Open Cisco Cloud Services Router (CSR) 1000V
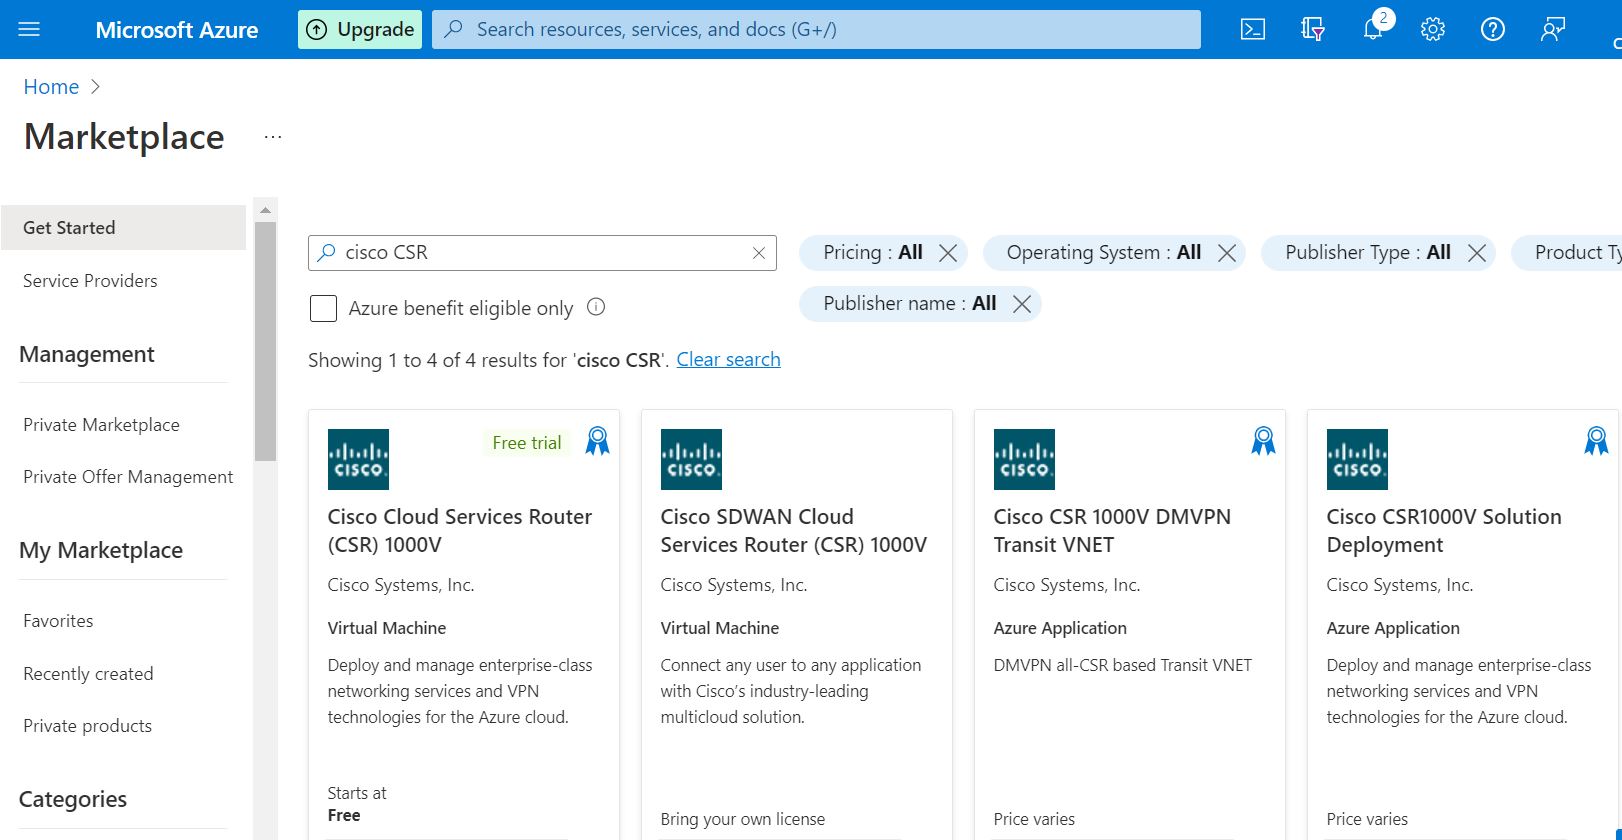Viewport: 1622px width, 840px height. [460, 531]
